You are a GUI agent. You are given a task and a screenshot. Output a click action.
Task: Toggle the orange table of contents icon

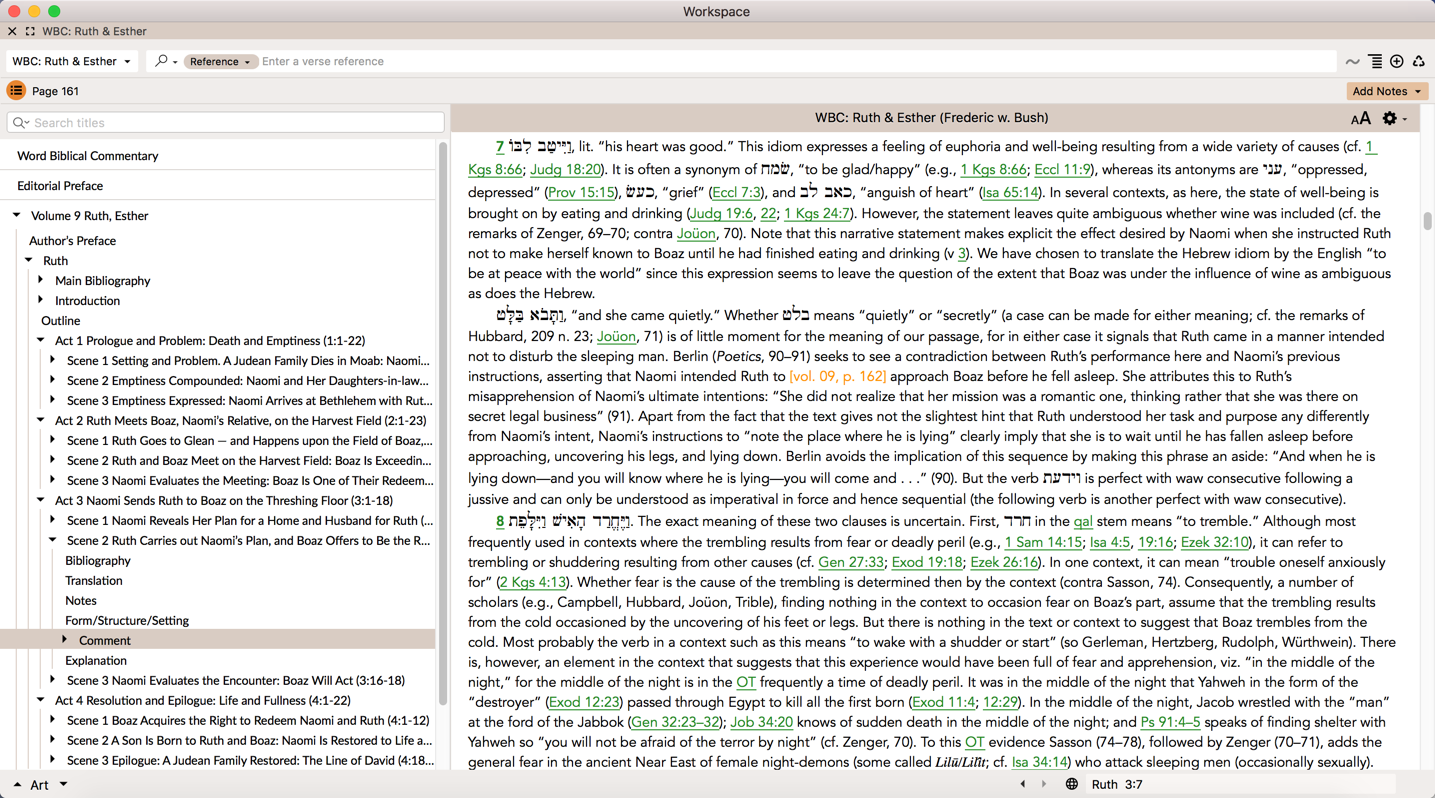pyautogui.click(x=16, y=91)
